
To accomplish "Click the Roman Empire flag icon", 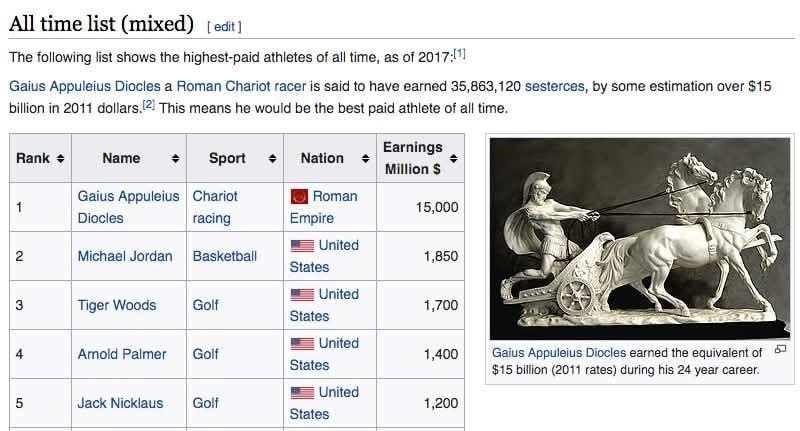I will pyautogui.click(x=299, y=196).
